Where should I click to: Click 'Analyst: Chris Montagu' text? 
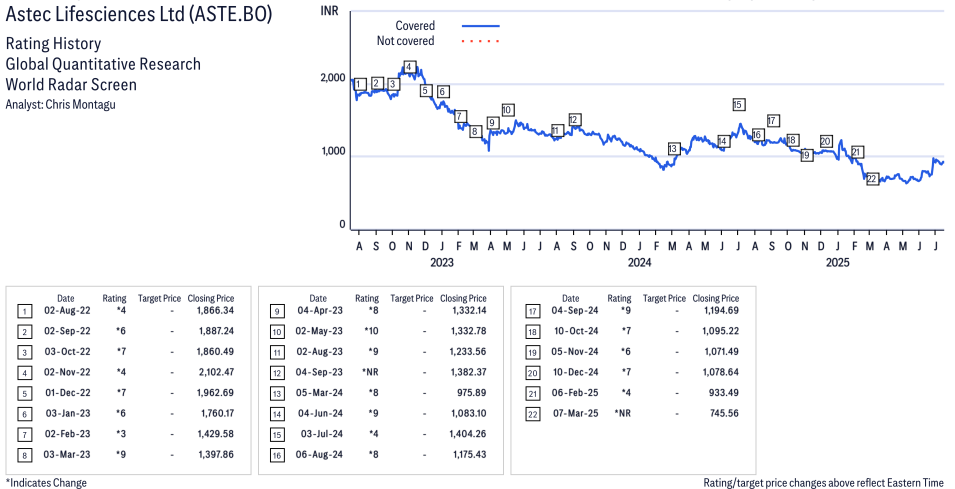[60, 104]
